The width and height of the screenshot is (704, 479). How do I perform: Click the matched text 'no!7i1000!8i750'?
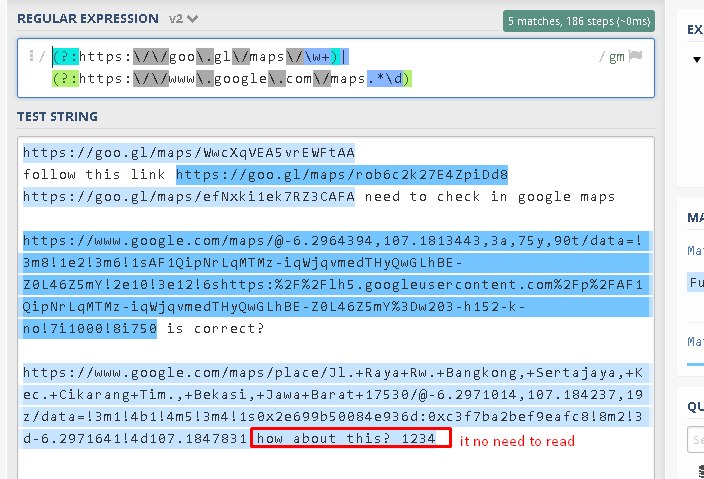pos(90,329)
